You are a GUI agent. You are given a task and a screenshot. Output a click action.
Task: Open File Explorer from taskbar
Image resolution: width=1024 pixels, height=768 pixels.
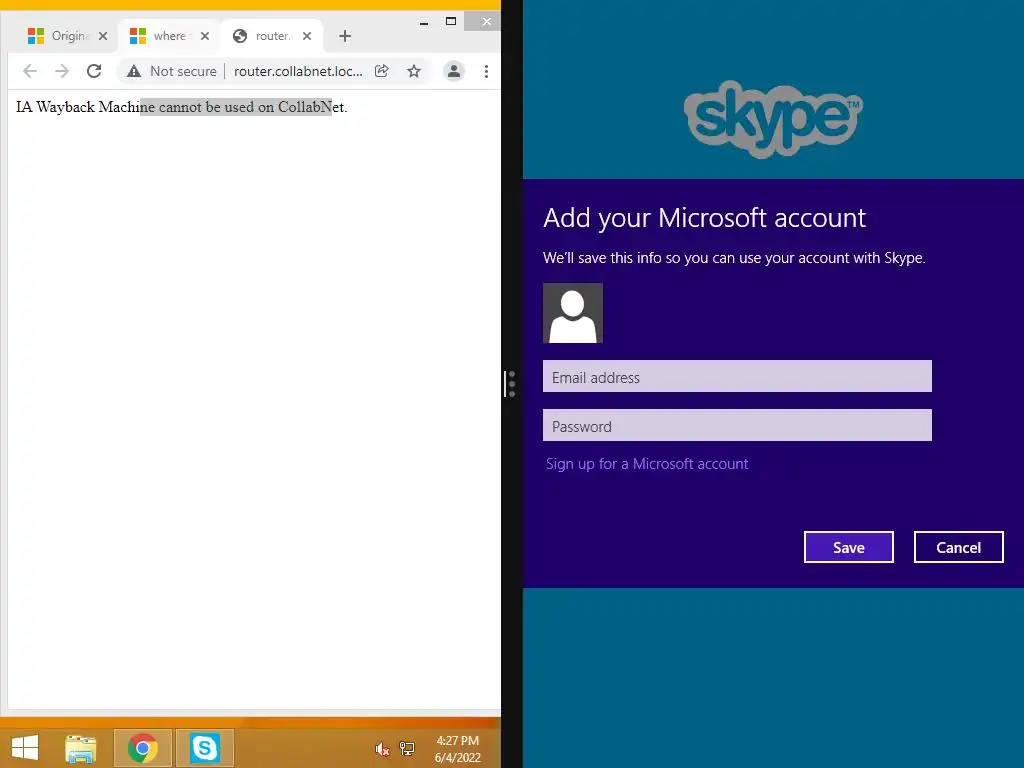[x=81, y=748]
